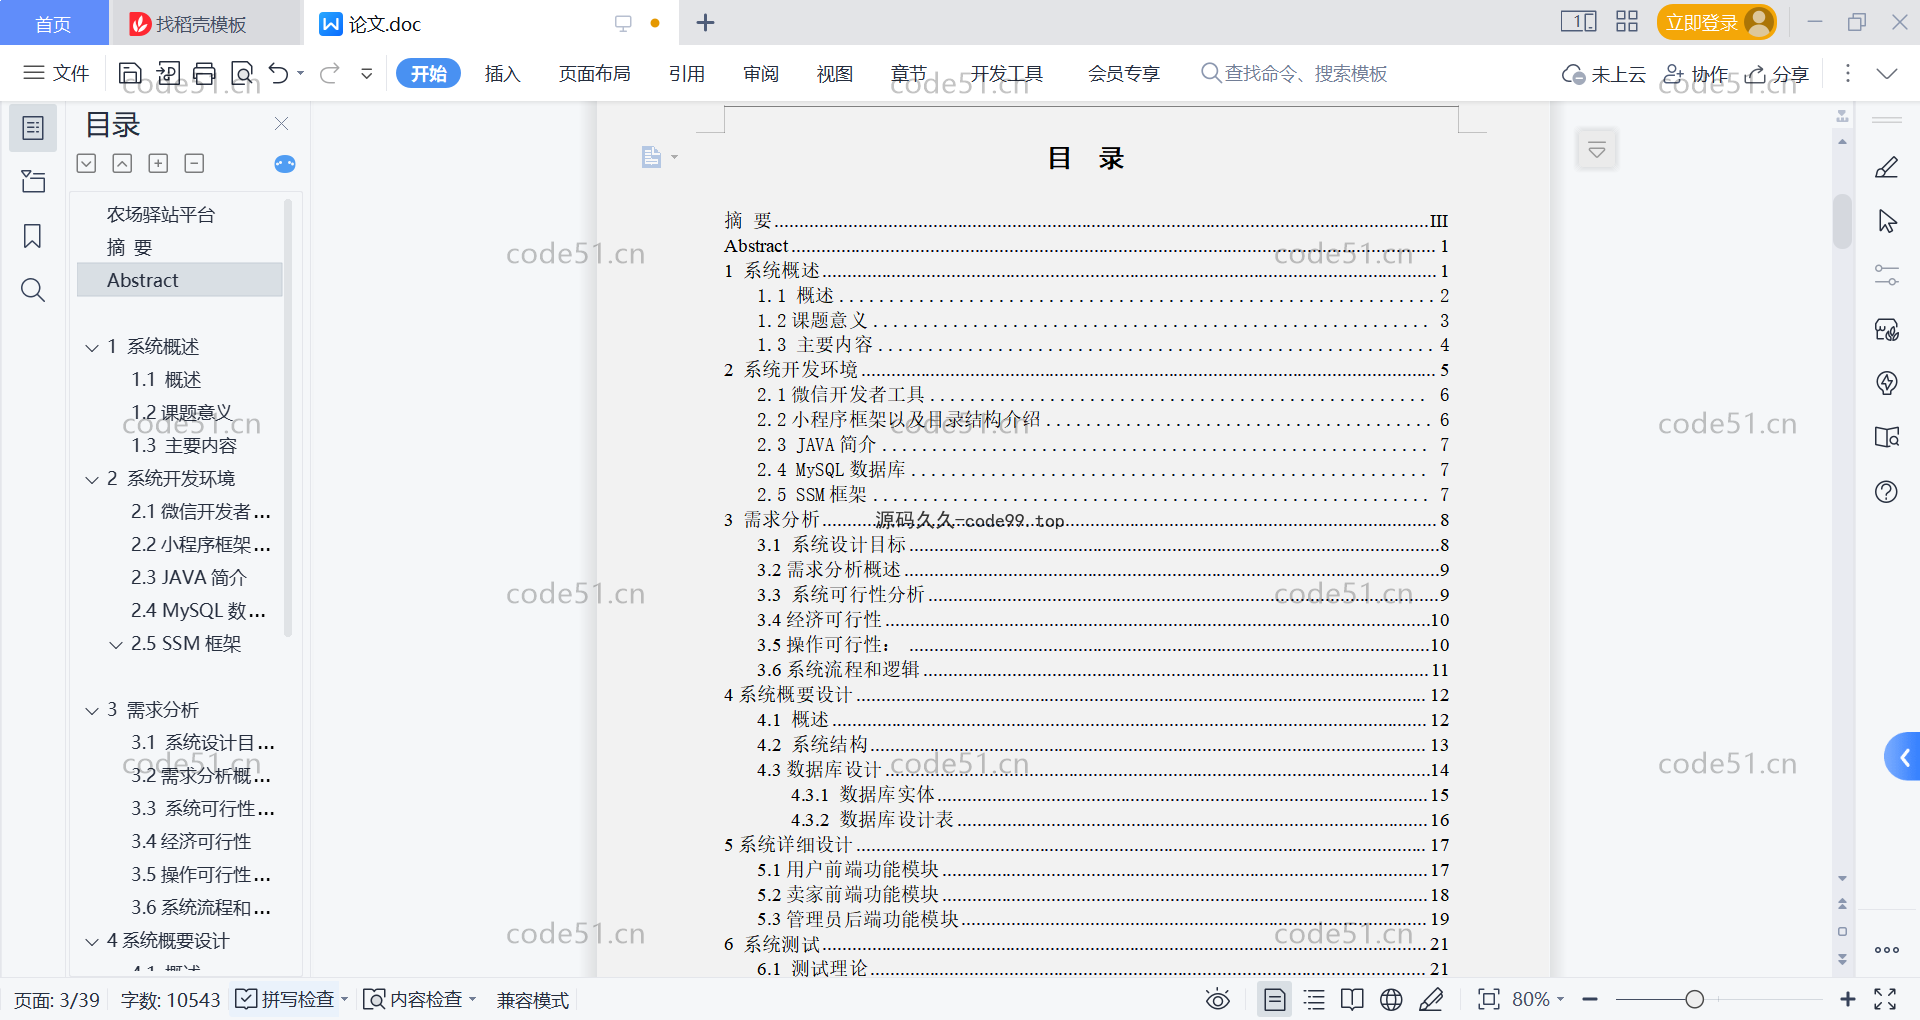Click the Save icon in the quick toolbar
Image resolution: width=1920 pixels, height=1020 pixels.
[130, 73]
